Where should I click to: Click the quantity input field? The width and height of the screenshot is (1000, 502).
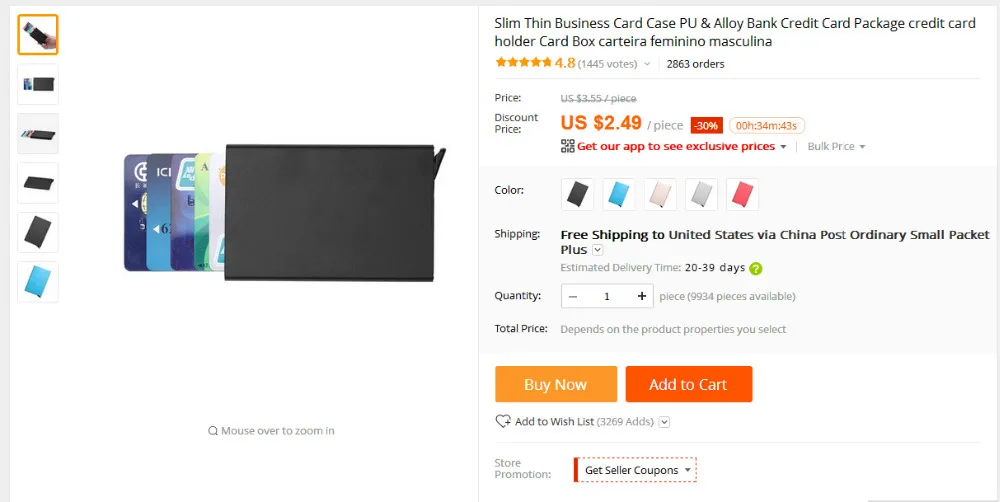tap(607, 296)
